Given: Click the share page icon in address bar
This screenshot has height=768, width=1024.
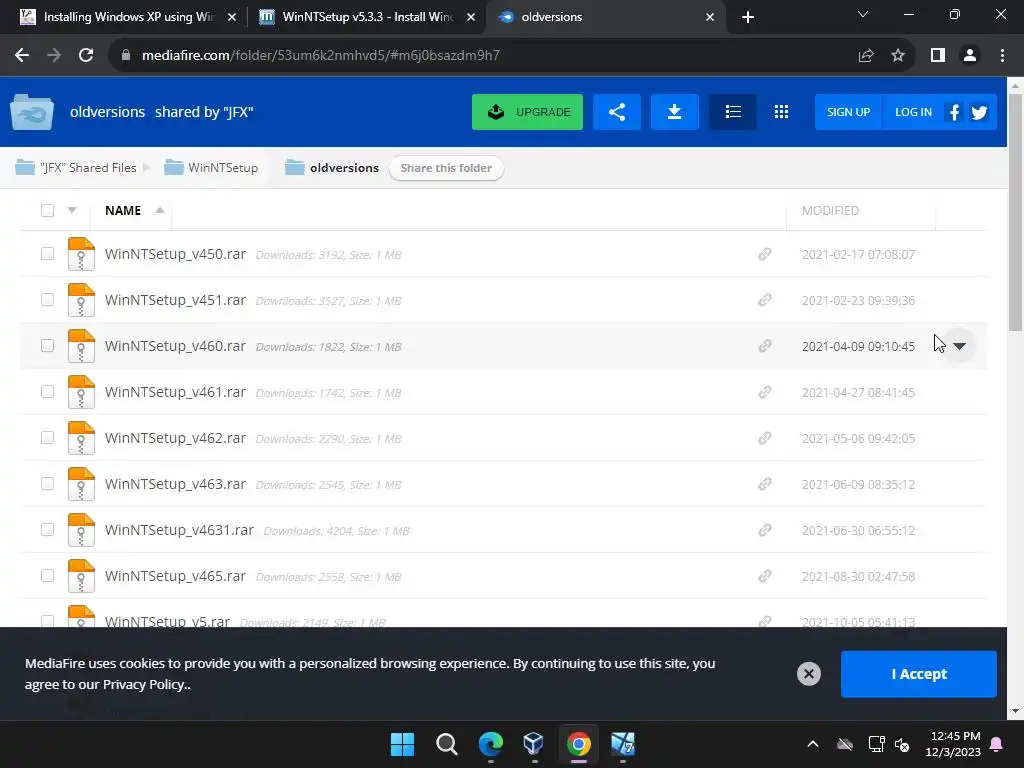Looking at the screenshot, I should (866, 56).
